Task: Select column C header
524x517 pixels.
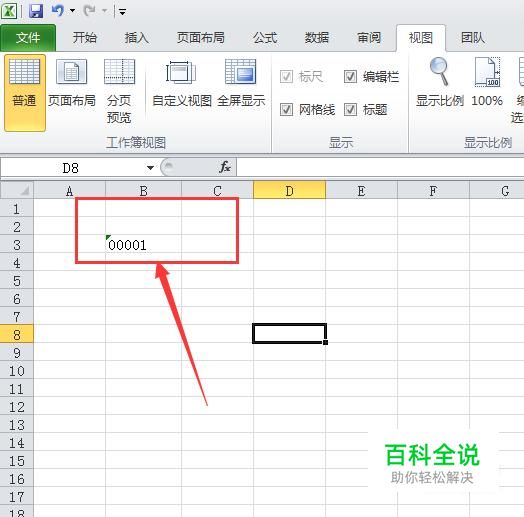Action: 217,191
